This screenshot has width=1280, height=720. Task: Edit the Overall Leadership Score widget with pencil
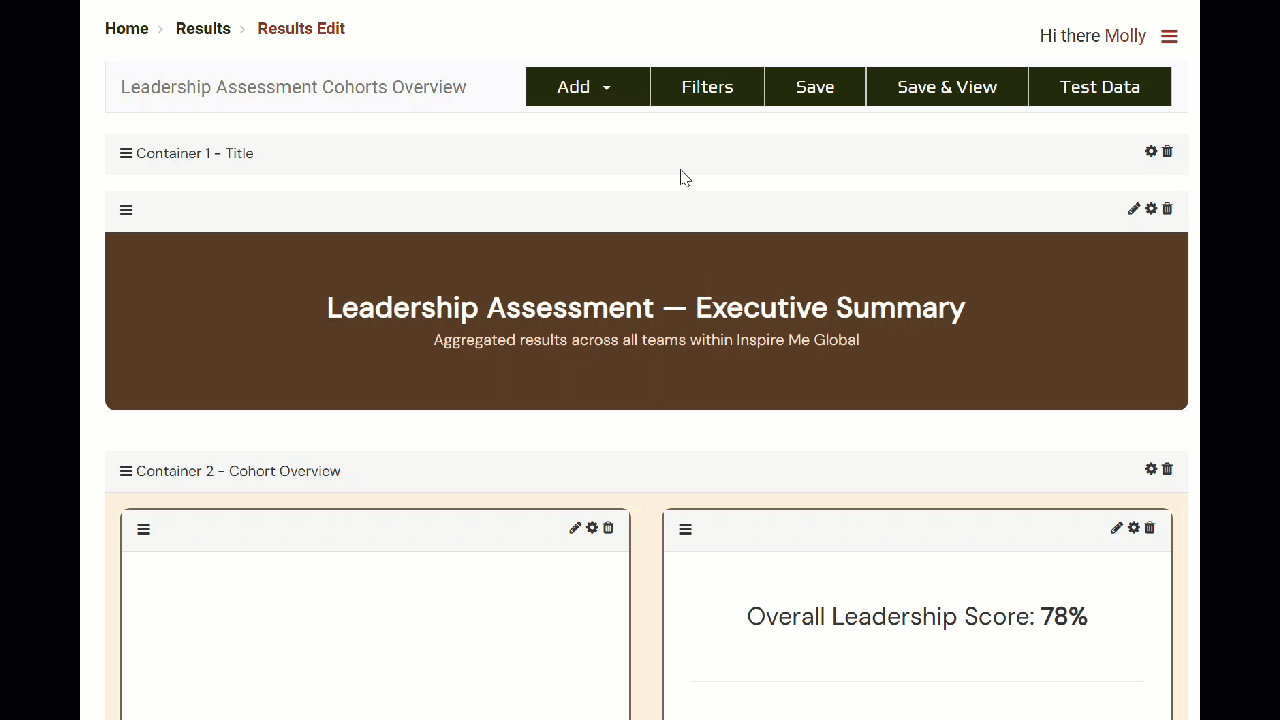(x=1117, y=528)
